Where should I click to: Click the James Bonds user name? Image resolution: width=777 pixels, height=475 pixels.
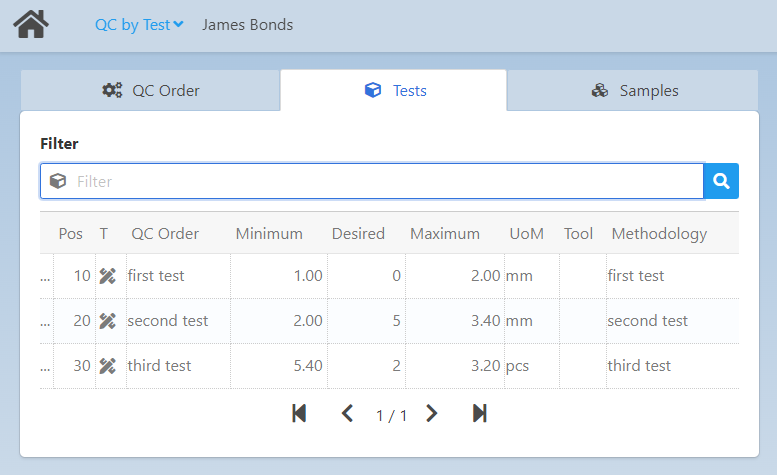[248, 25]
